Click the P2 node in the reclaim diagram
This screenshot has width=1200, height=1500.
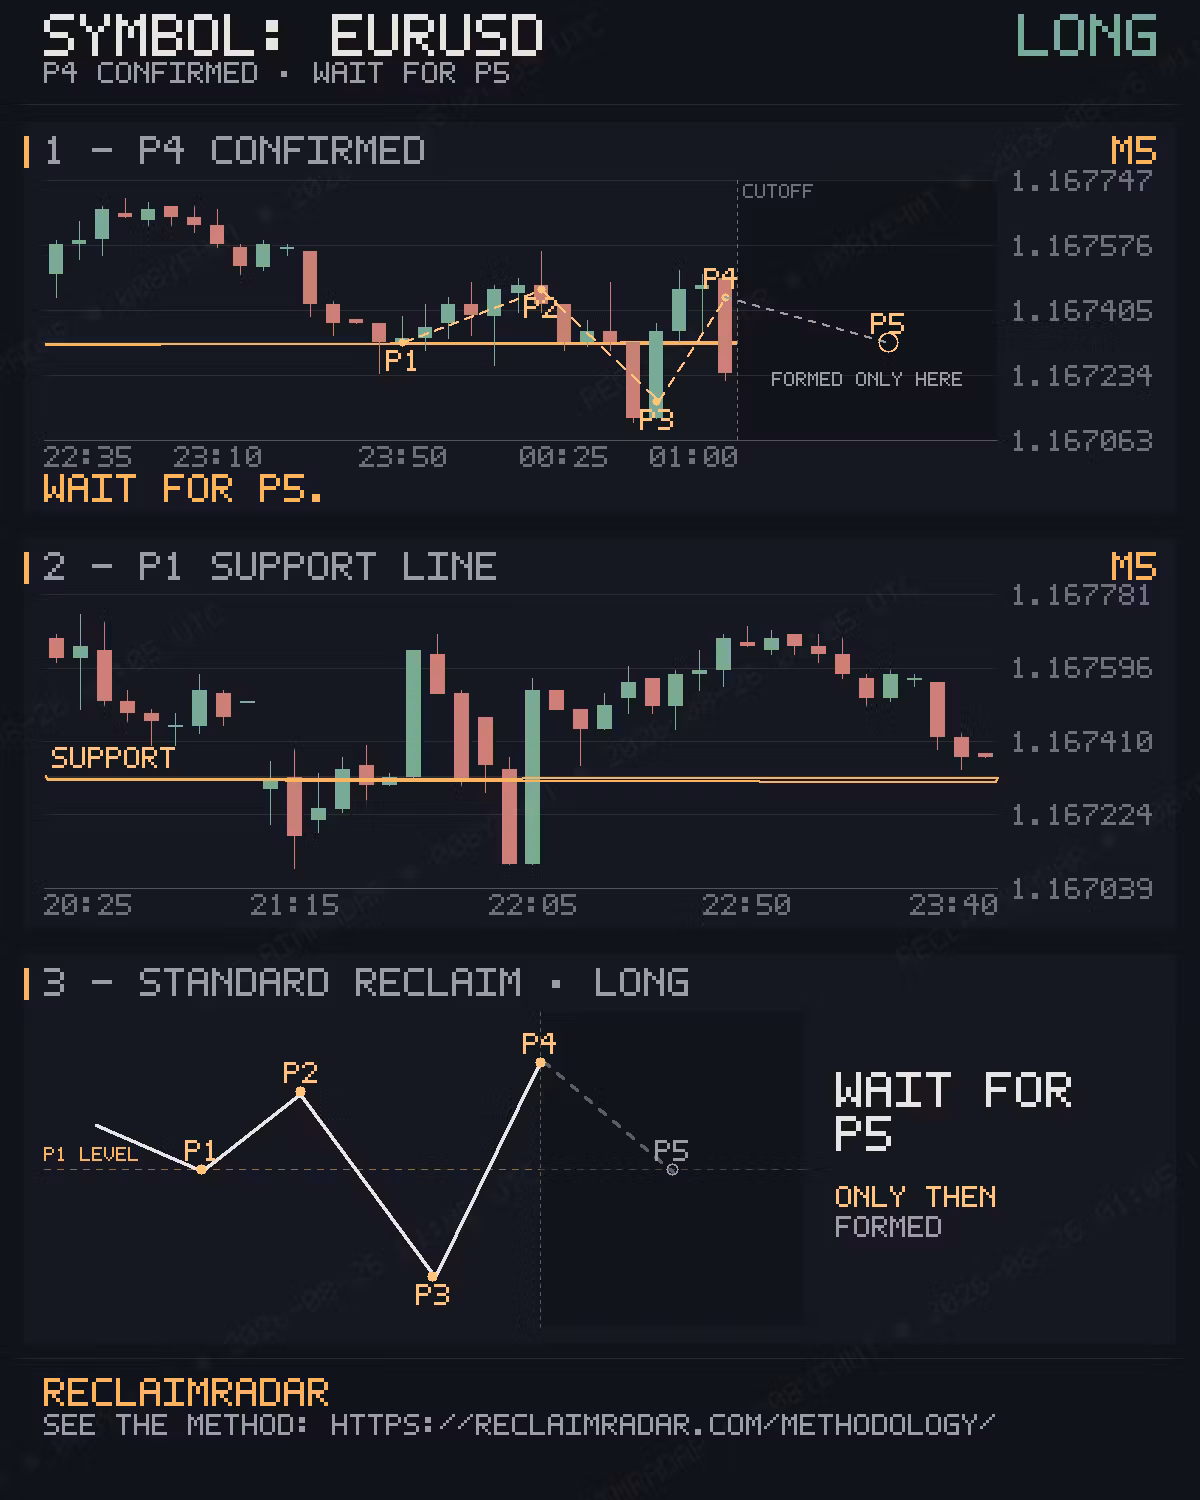tap(300, 1092)
